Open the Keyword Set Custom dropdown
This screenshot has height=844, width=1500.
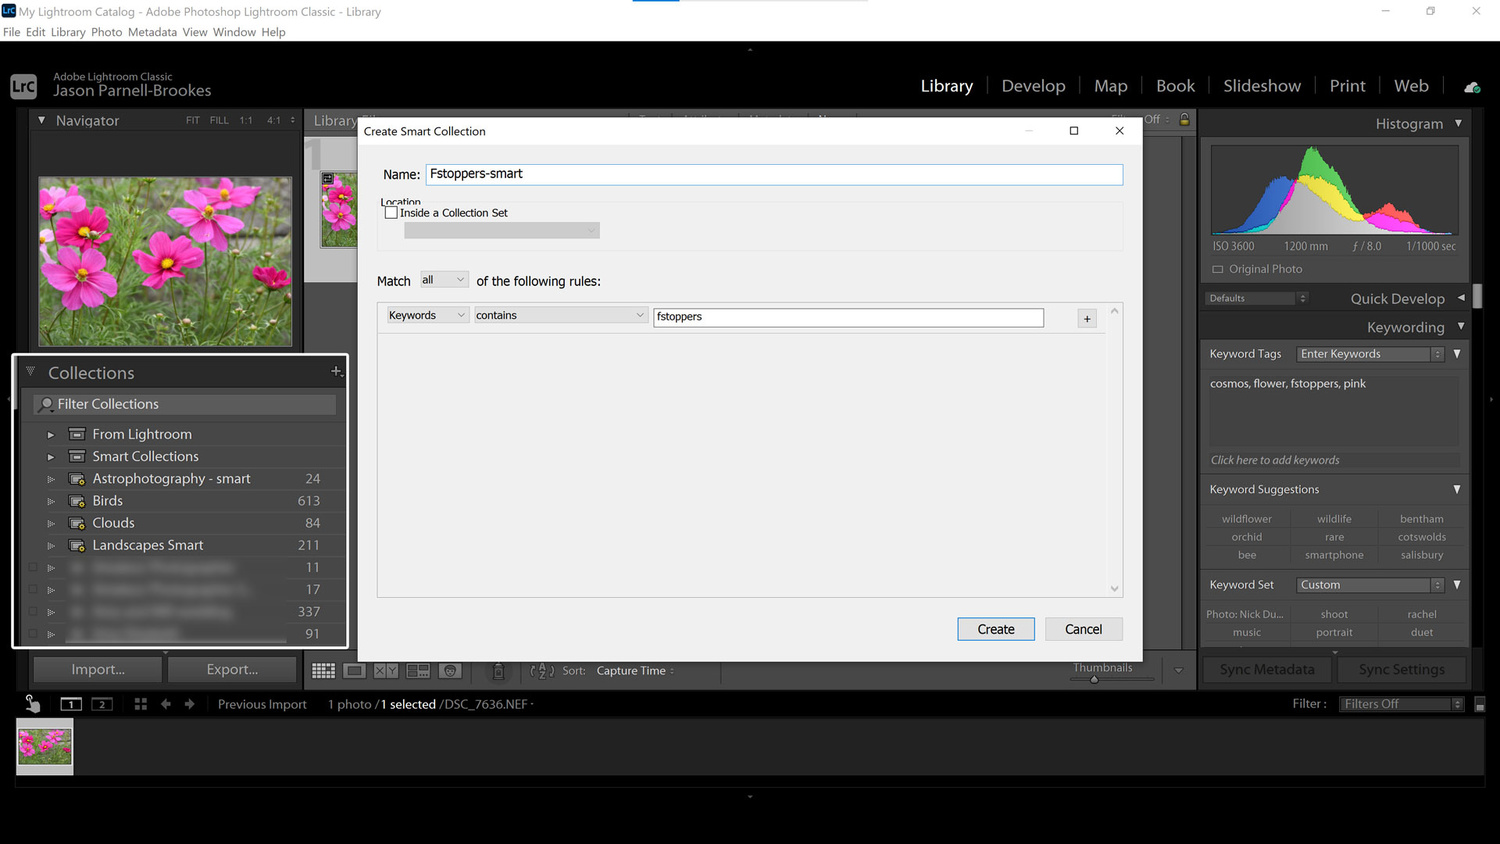tap(1370, 585)
